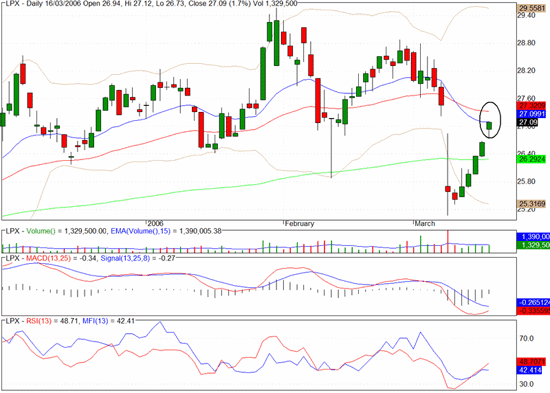This screenshot has height=393, width=550.
Task: Click the 2006 marker on time axis
Action: (155, 224)
